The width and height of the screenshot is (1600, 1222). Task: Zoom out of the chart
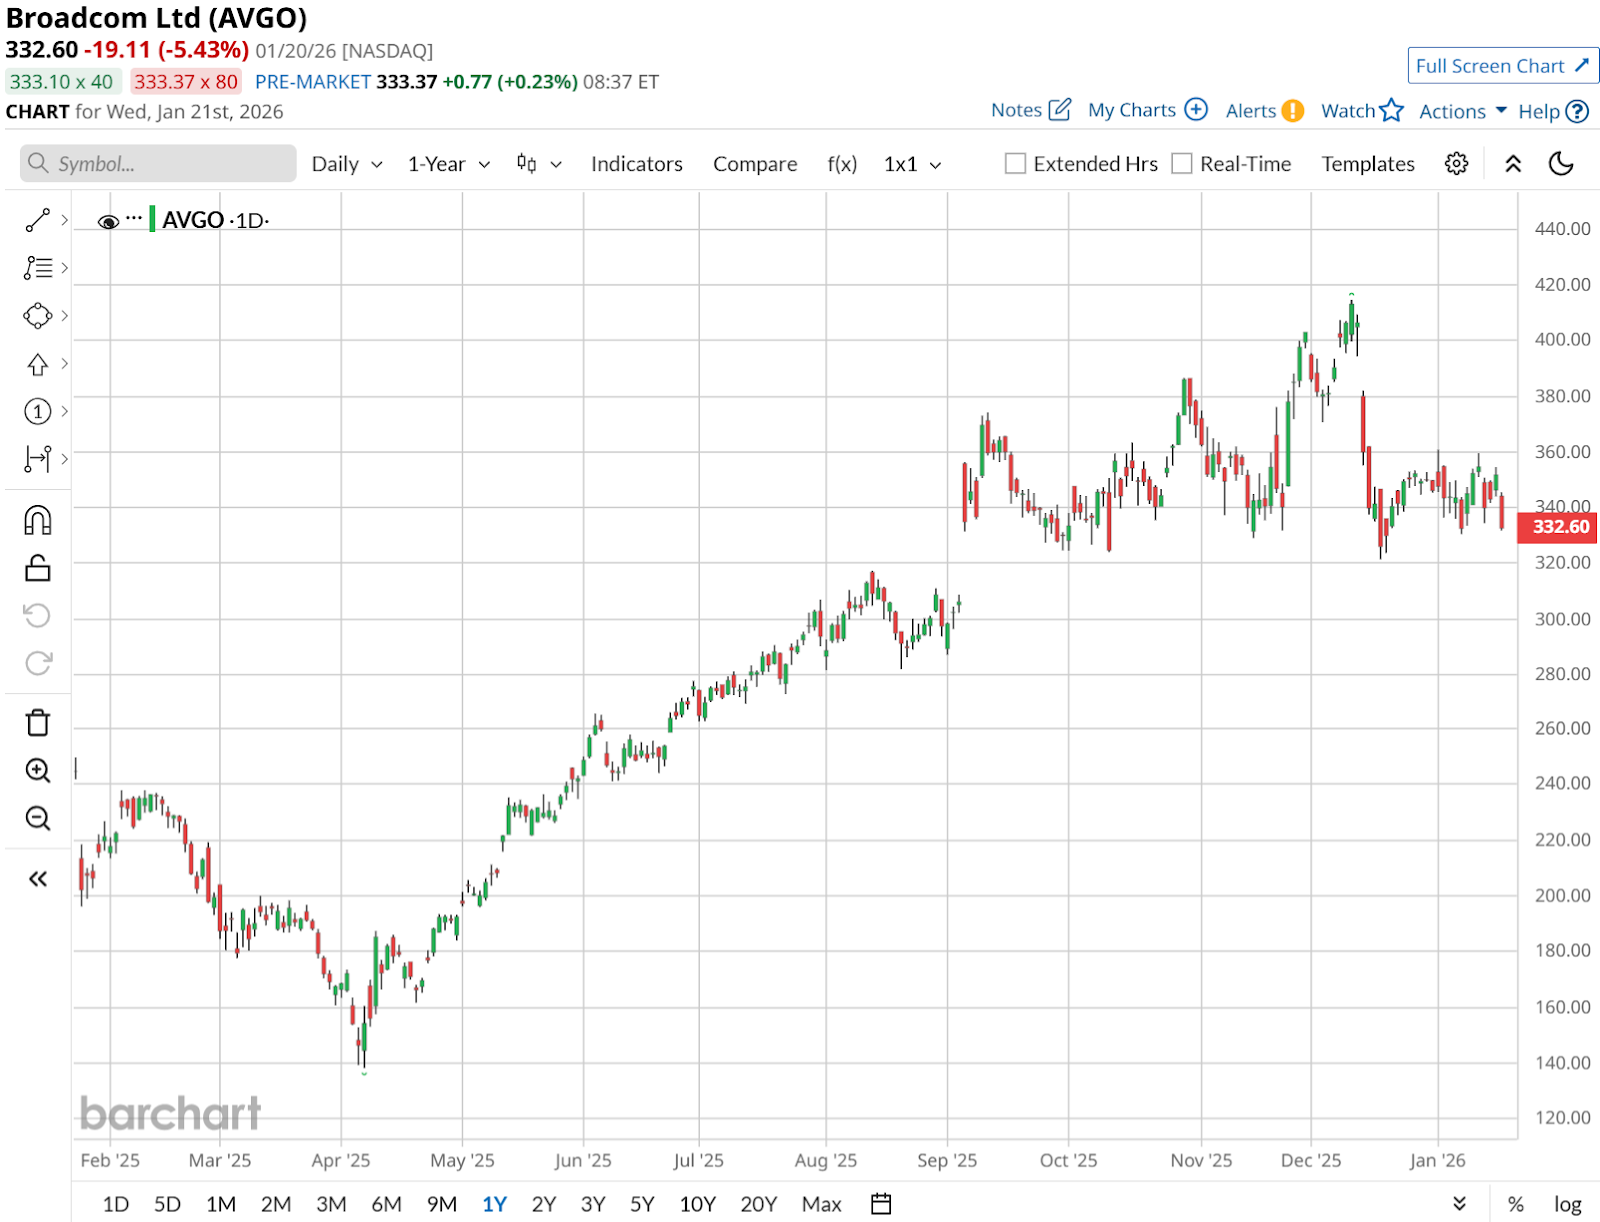pyautogui.click(x=38, y=818)
